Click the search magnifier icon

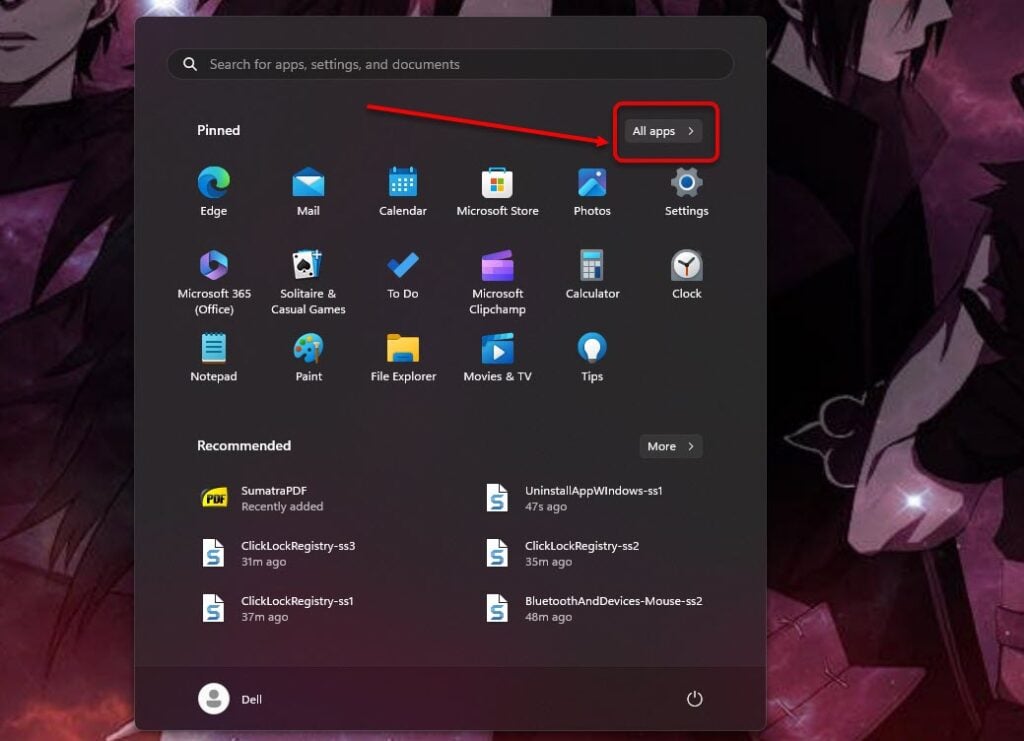click(x=190, y=64)
